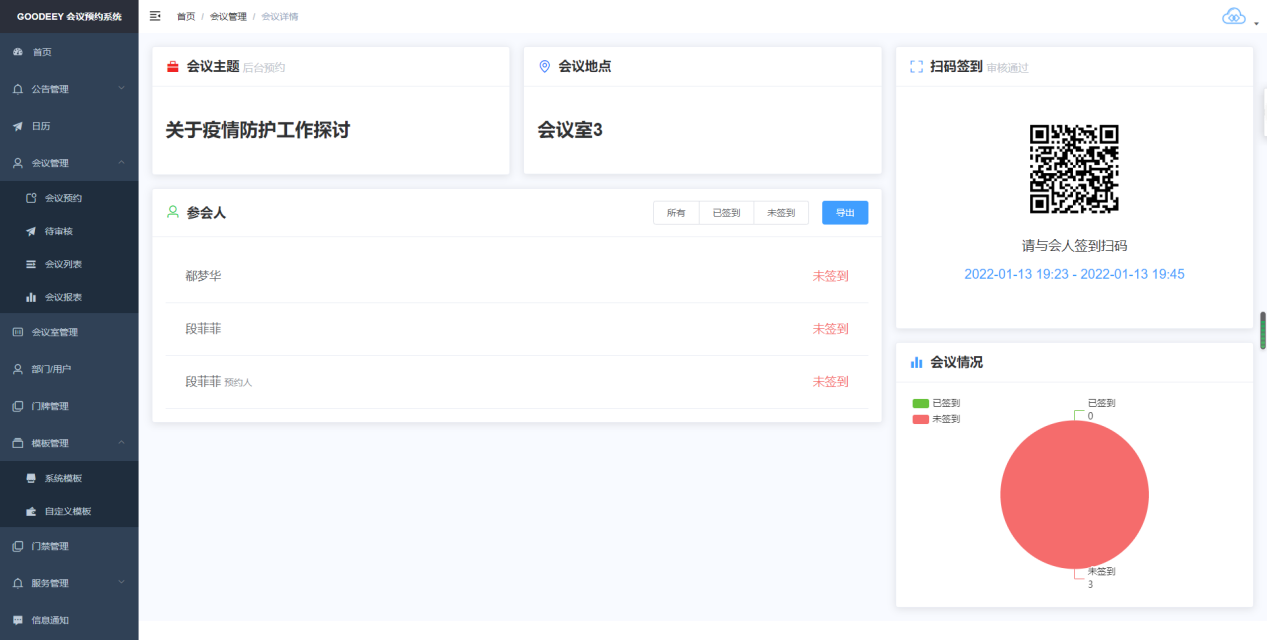Open 首页 in the sidebar
The image size is (1267, 640).
[x=69, y=51]
